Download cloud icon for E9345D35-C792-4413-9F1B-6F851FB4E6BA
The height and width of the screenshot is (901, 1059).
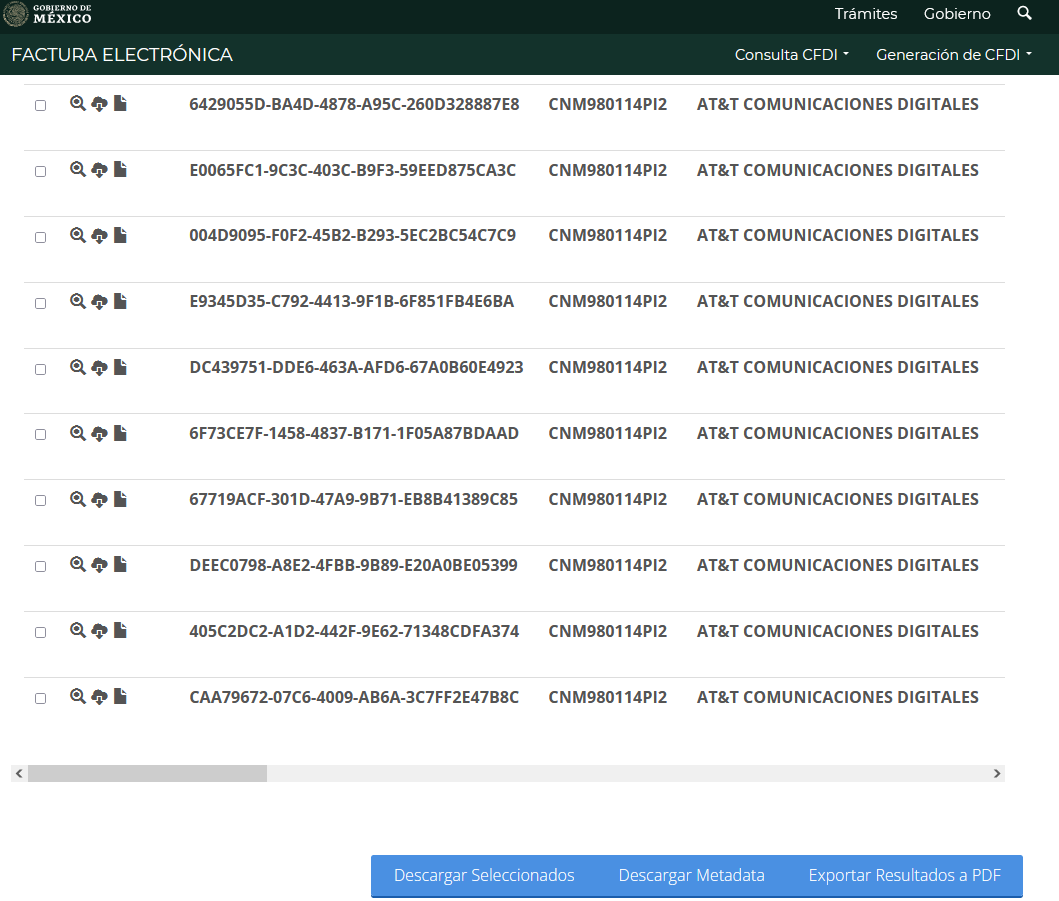click(99, 301)
